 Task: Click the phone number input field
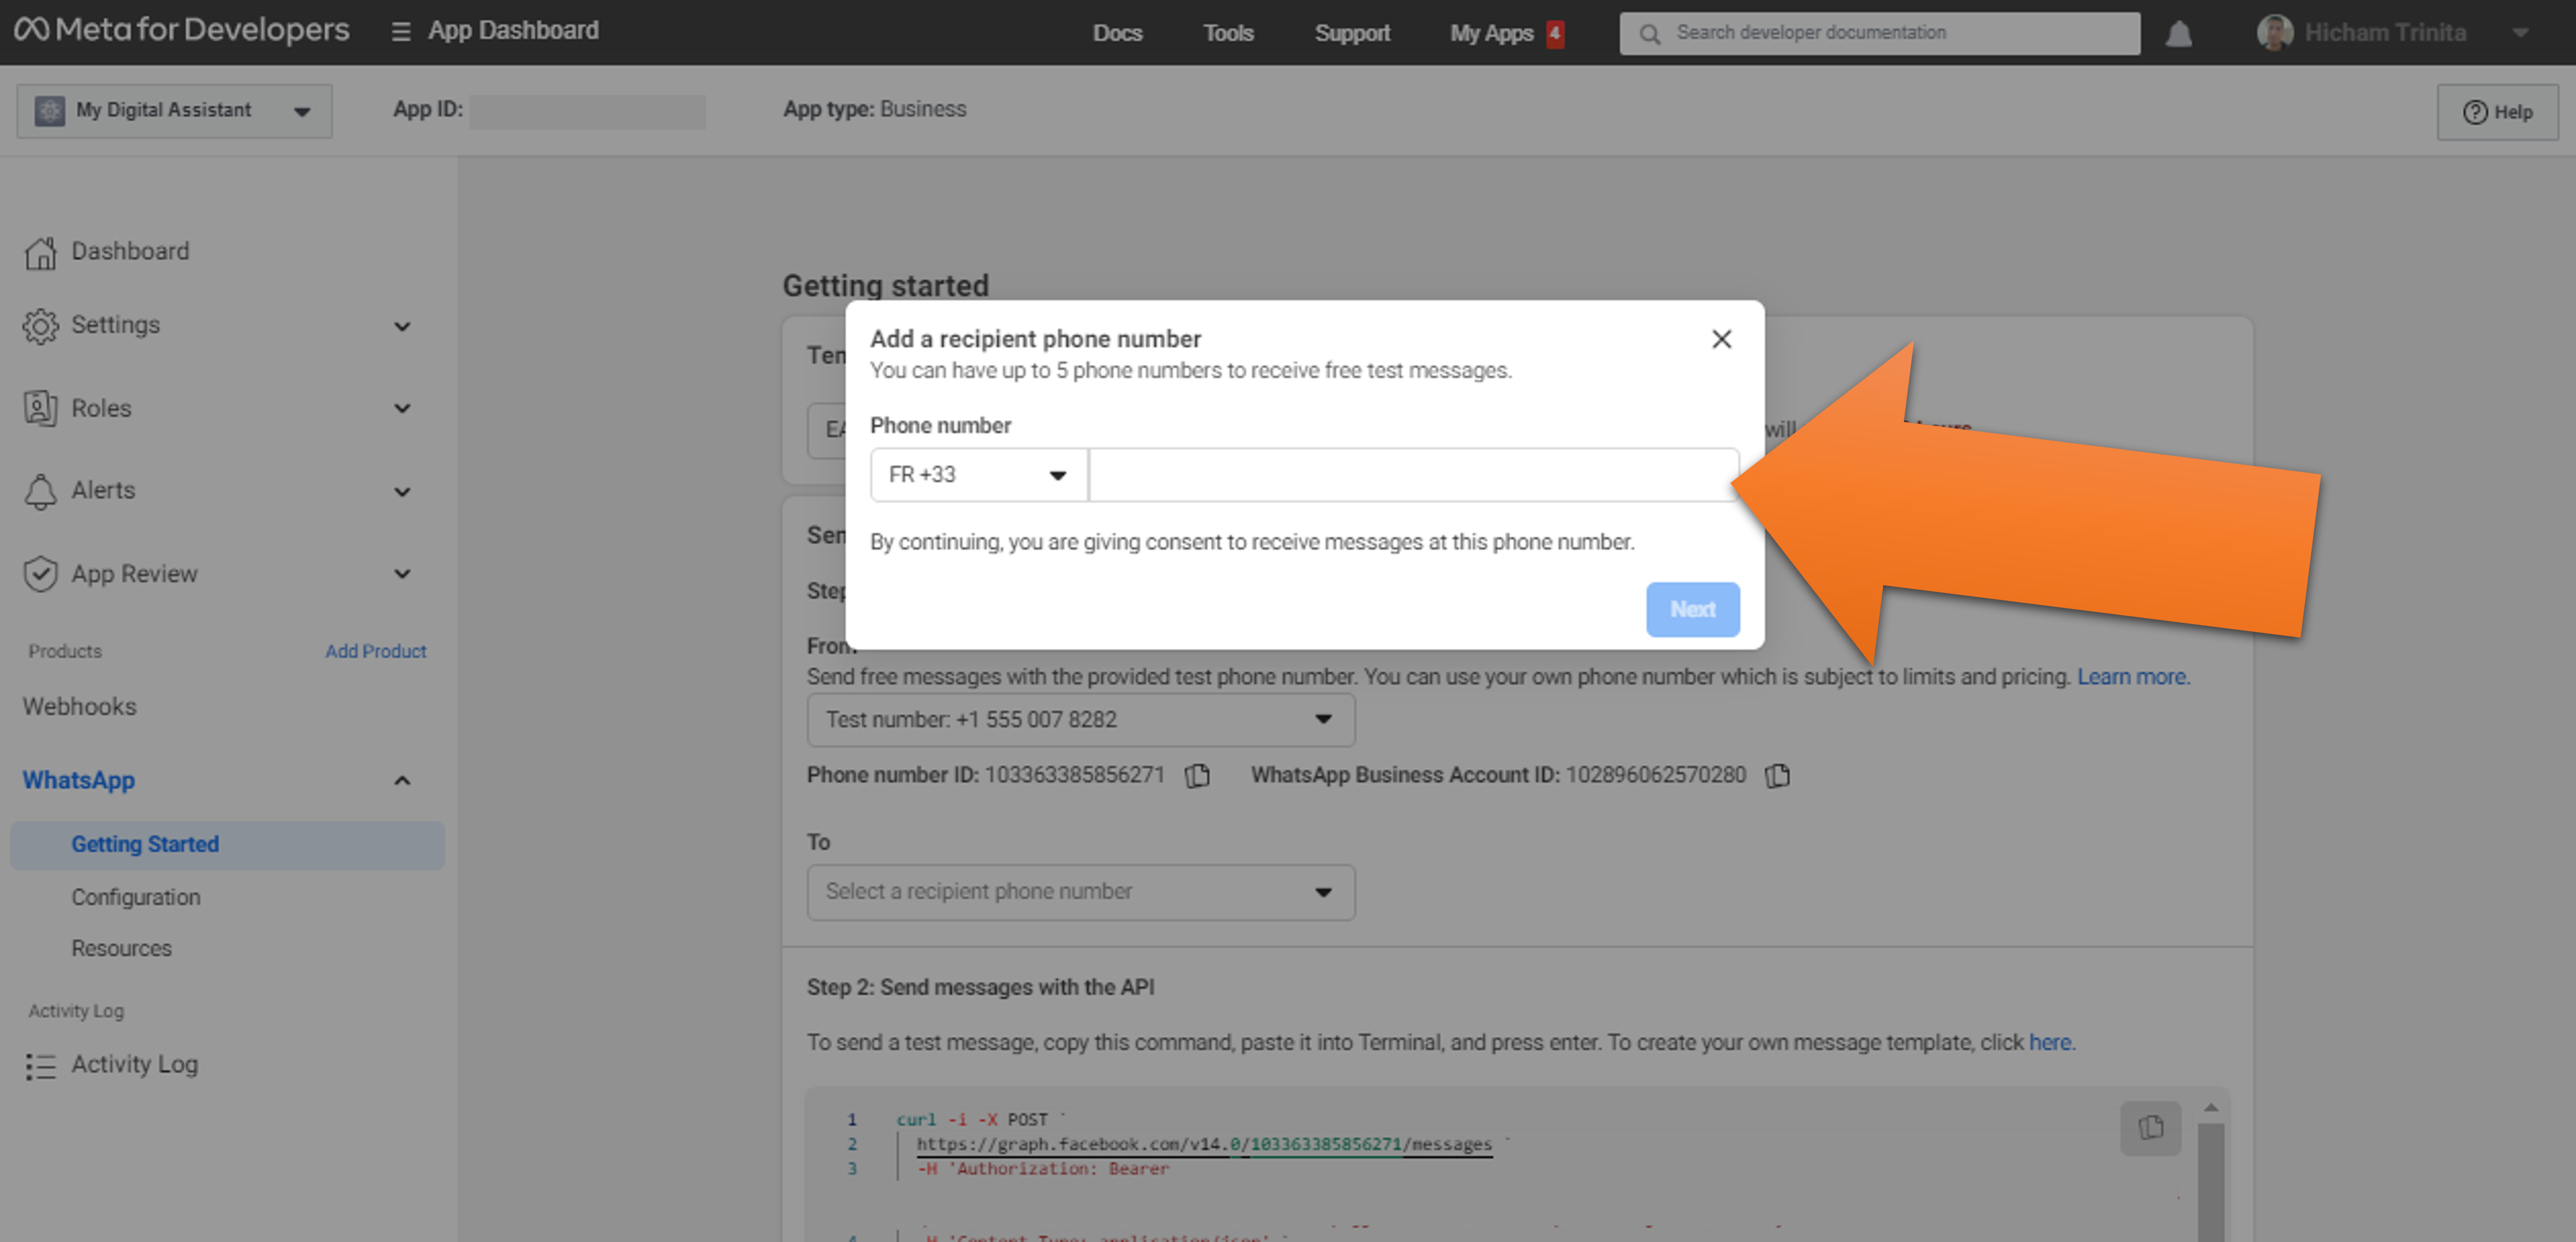click(x=1412, y=475)
